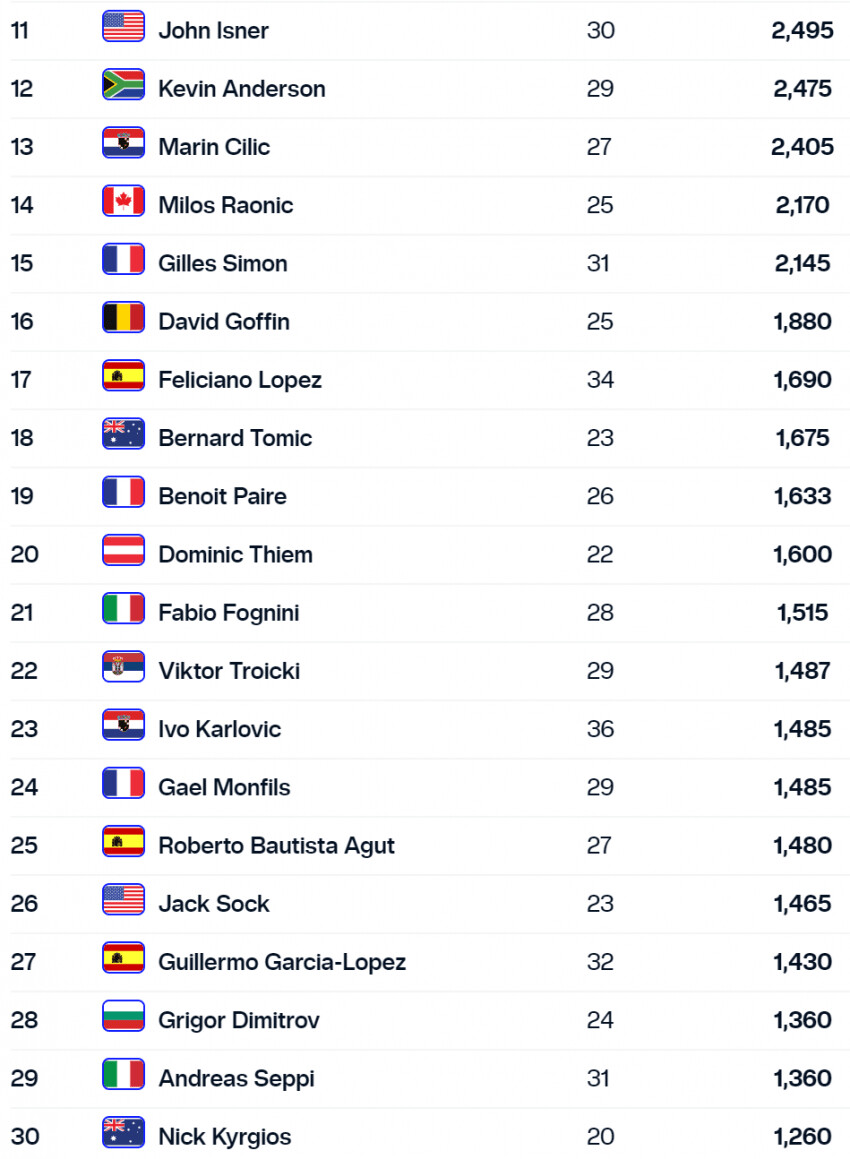Open Benoit Paire's profile
This screenshot has width=850, height=1159.
tap(222, 497)
